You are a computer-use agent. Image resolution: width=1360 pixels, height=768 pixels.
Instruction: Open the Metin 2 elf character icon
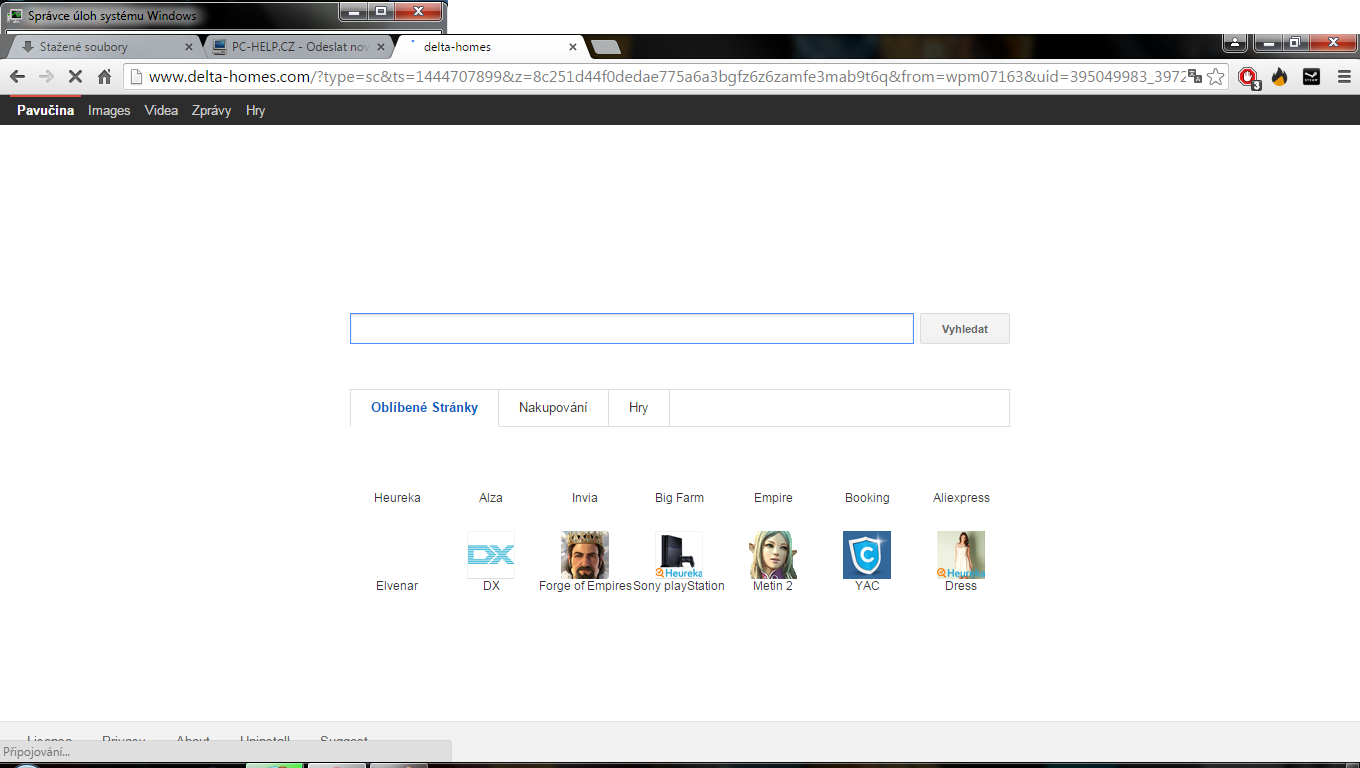pos(773,555)
